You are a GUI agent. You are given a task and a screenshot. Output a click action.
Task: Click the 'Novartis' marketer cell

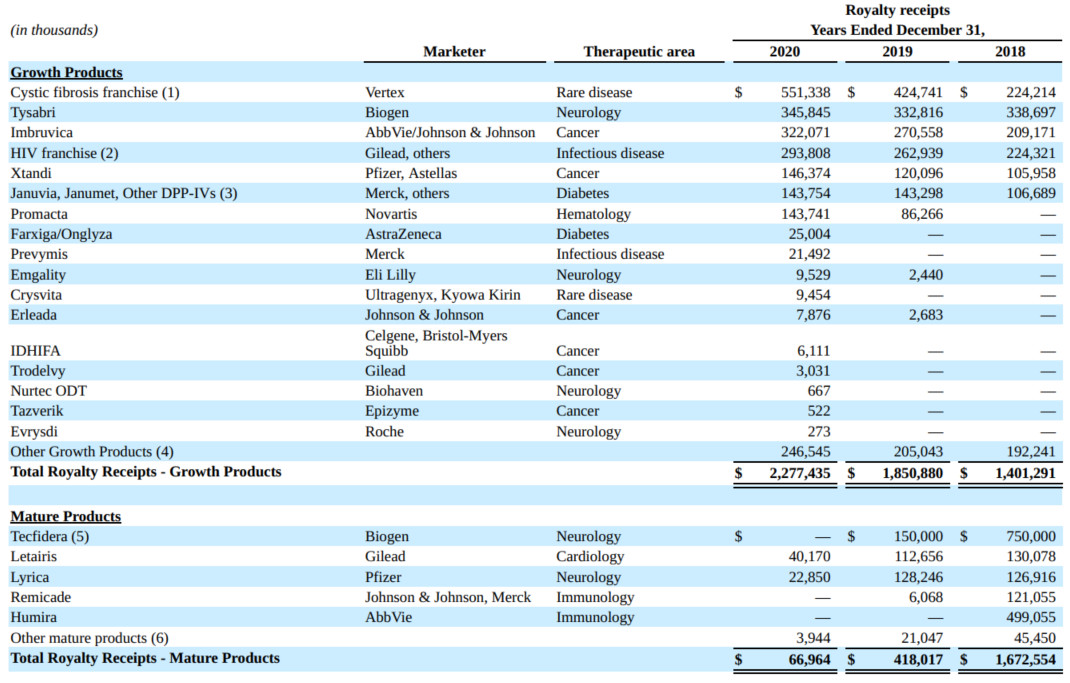point(391,214)
